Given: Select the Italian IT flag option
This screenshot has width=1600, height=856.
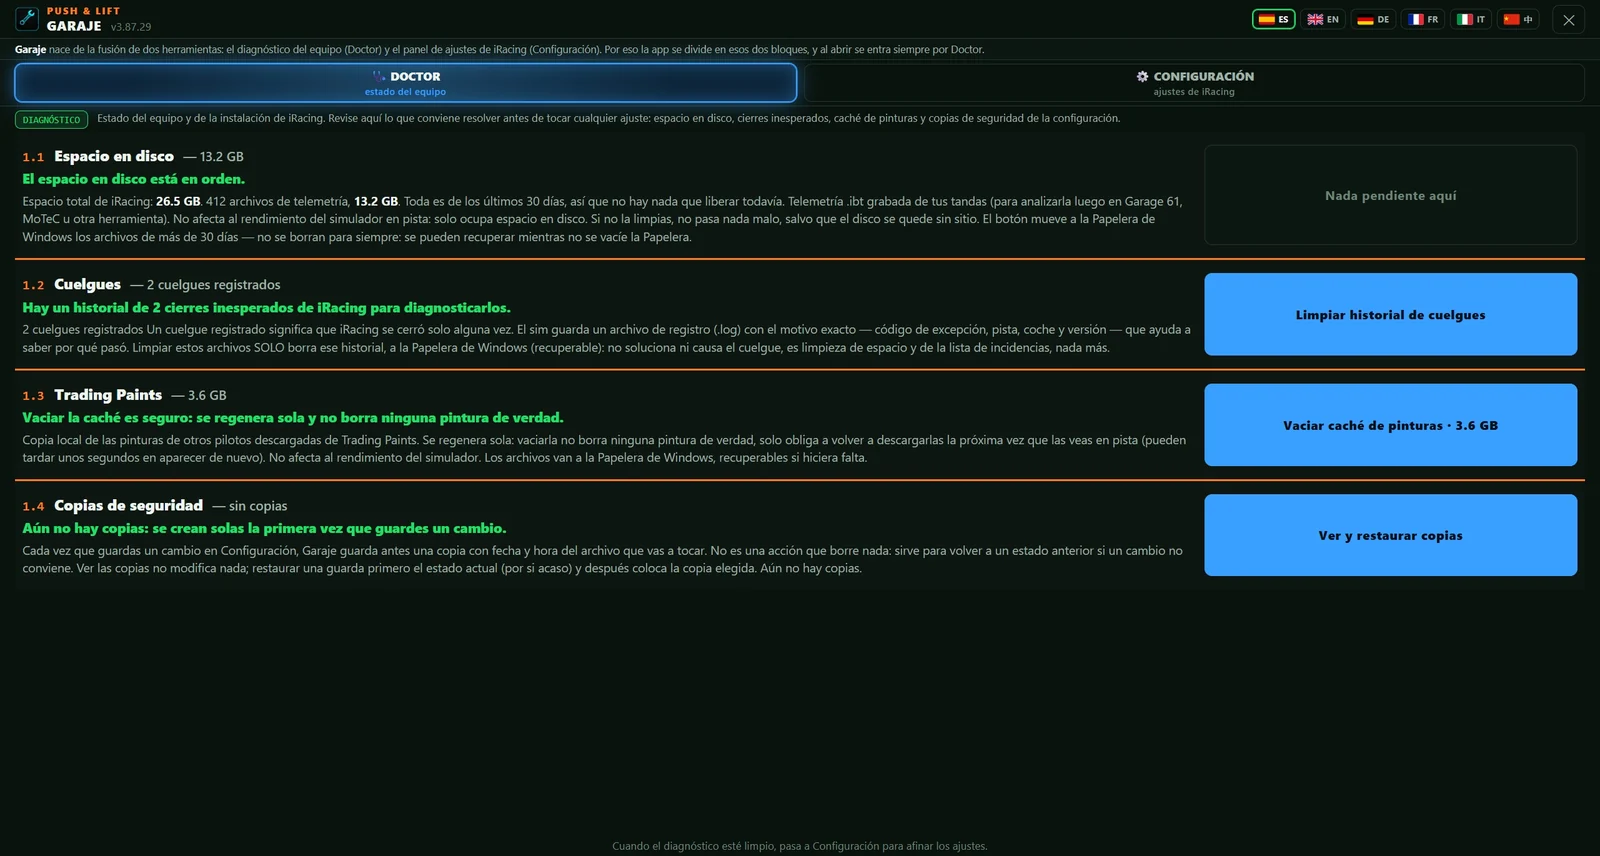Looking at the screenshot, I should (x=1471, y=19).
